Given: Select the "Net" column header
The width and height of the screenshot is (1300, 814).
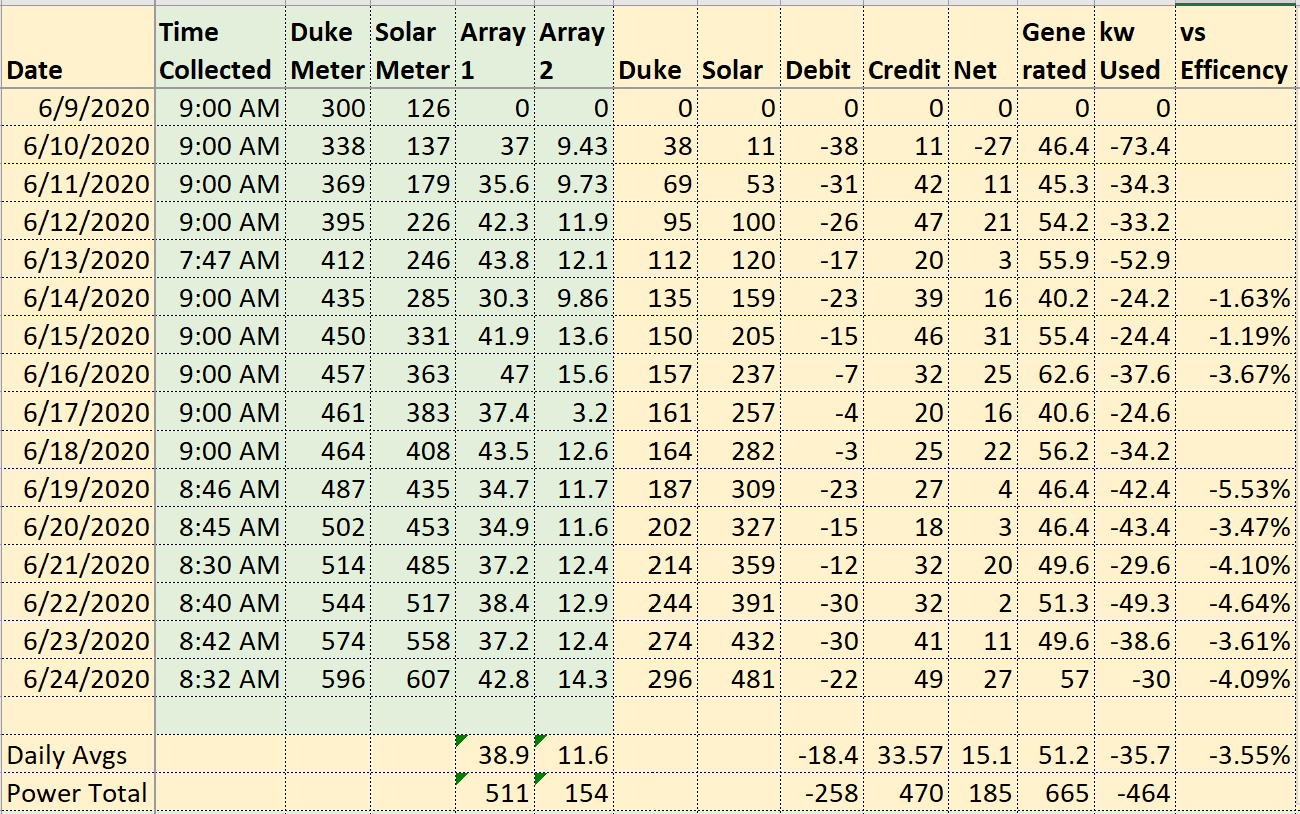Looking at the screenshot, I should [x=983, y=48].
